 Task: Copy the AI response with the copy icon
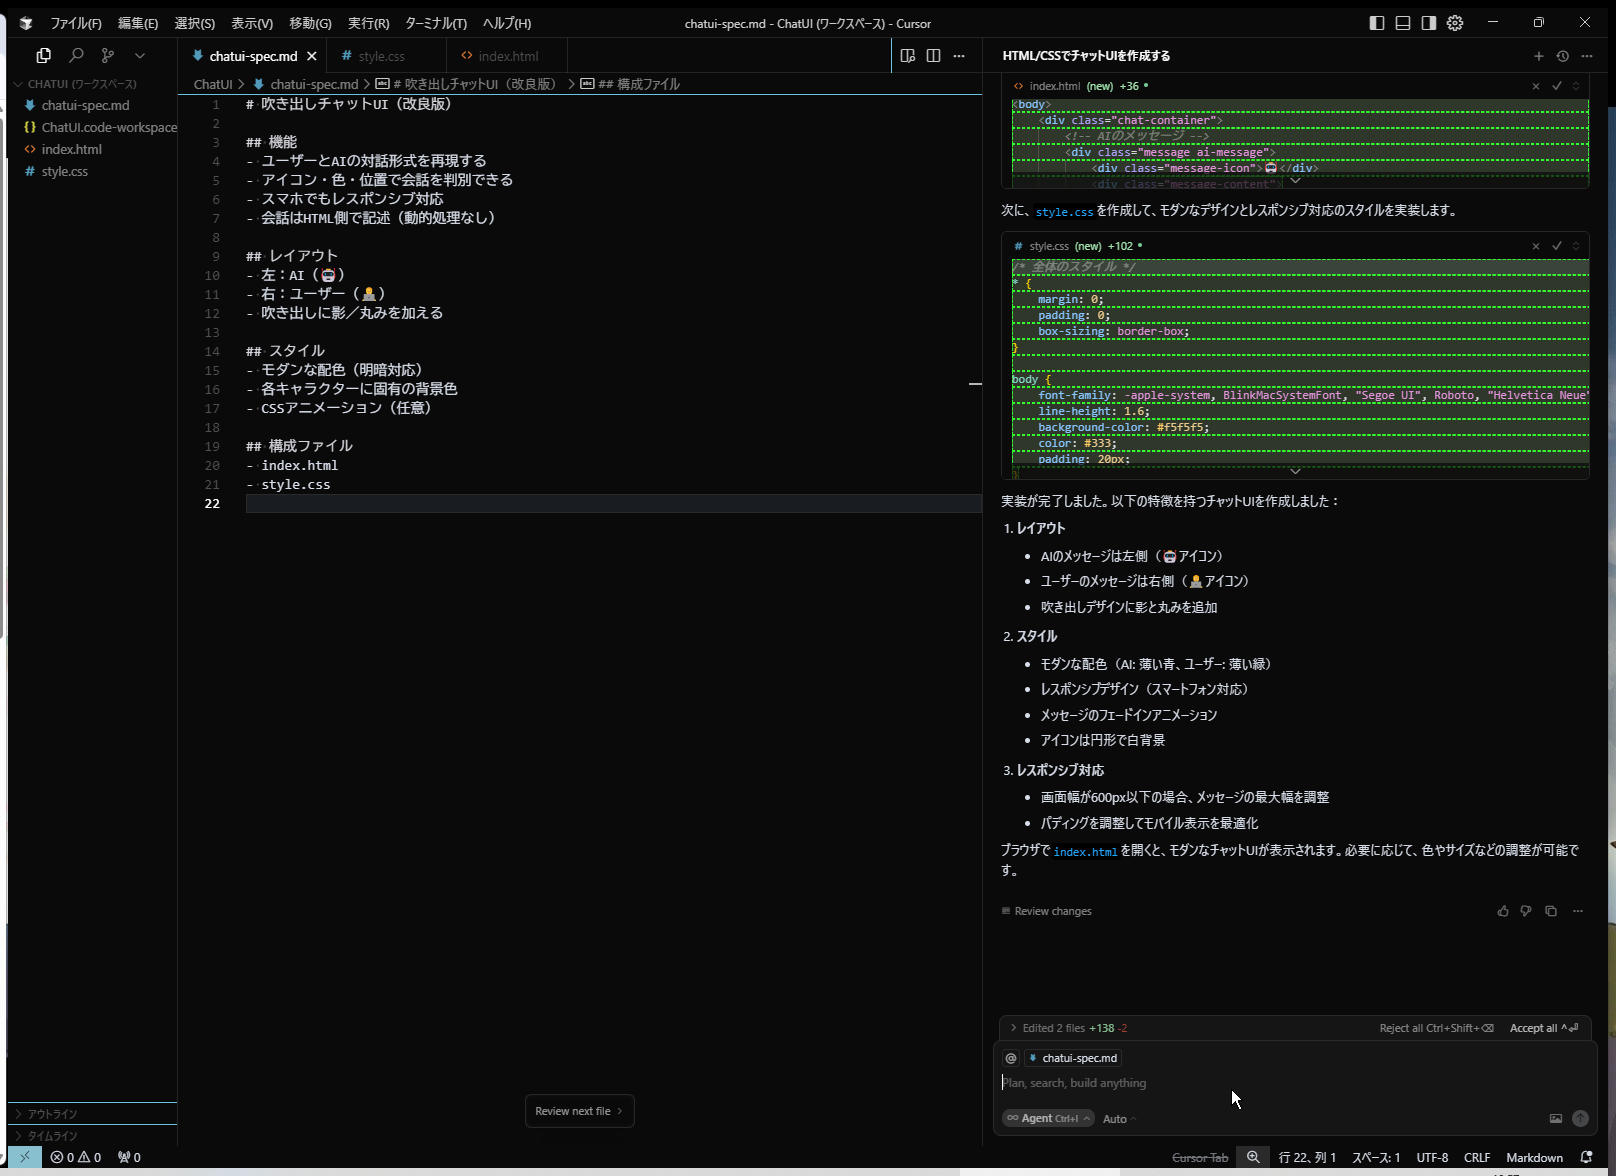click(1551, 911)
